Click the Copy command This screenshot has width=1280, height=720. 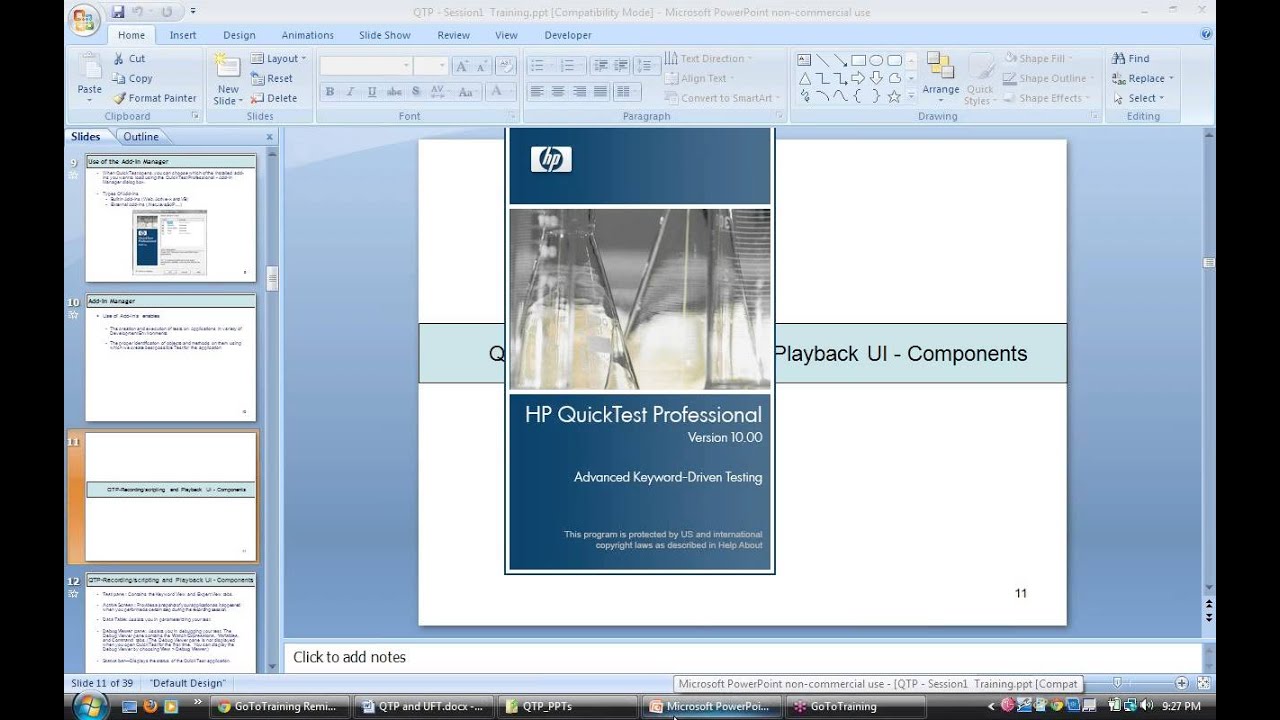tap(133, 78)
